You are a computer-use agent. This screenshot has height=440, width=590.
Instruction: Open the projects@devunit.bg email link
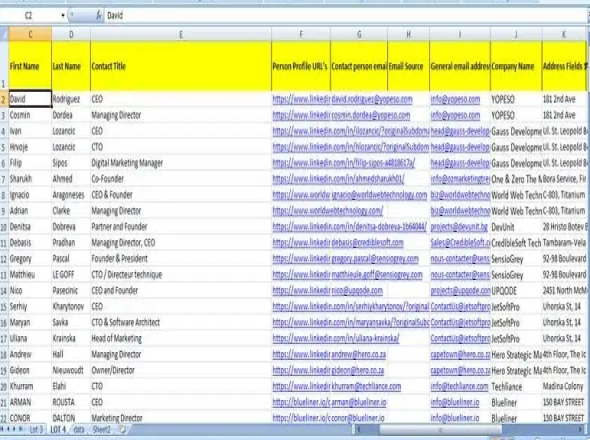(459, 227)
